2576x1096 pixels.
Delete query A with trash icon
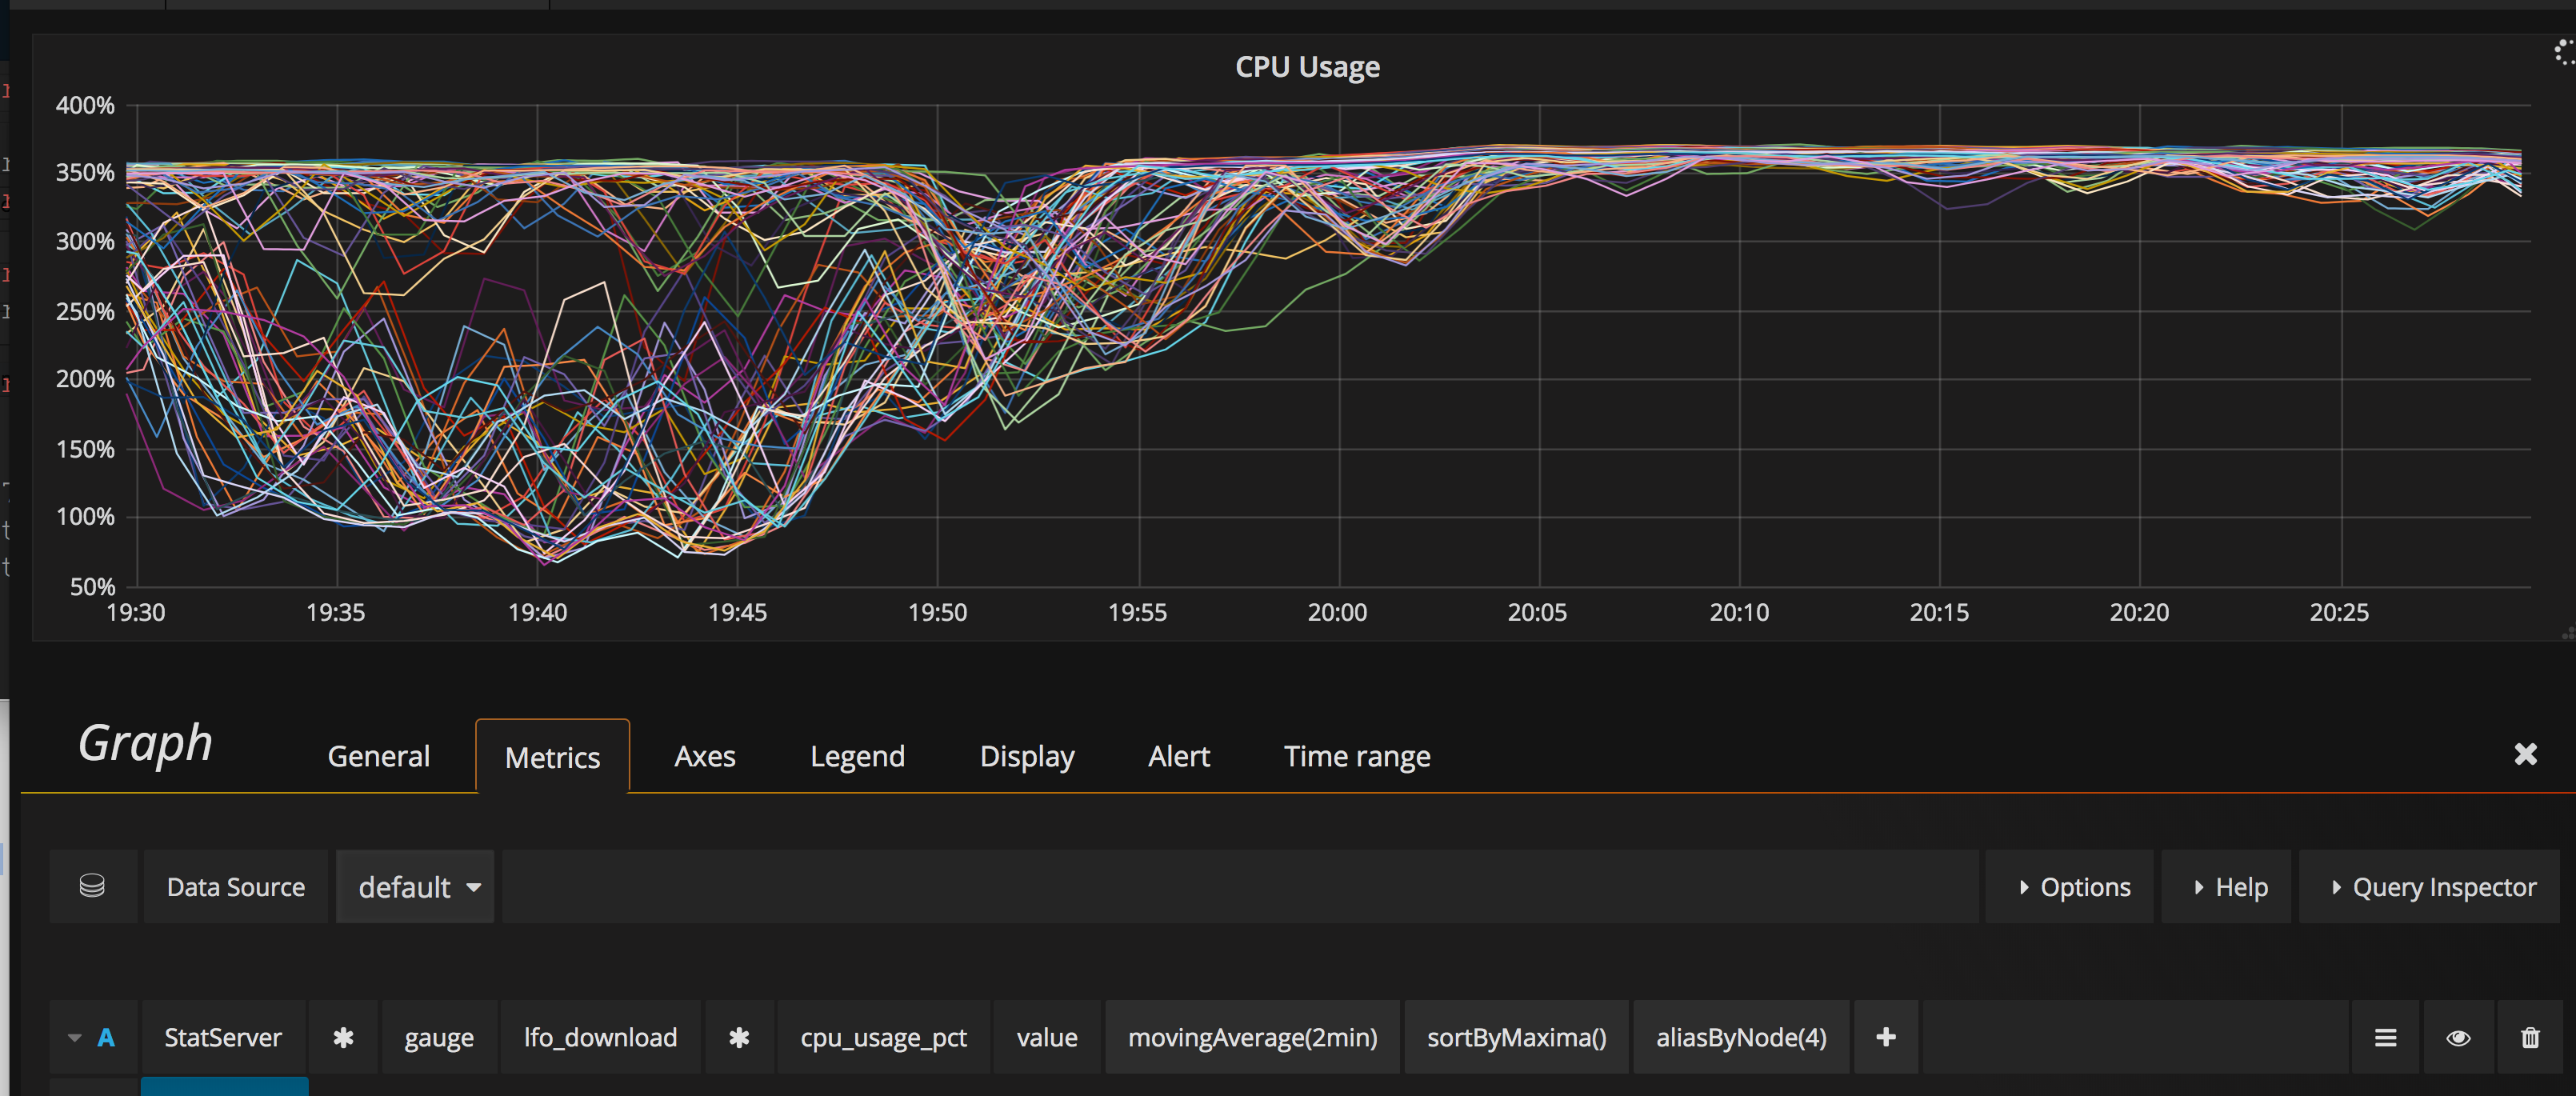(2530, 1037)
